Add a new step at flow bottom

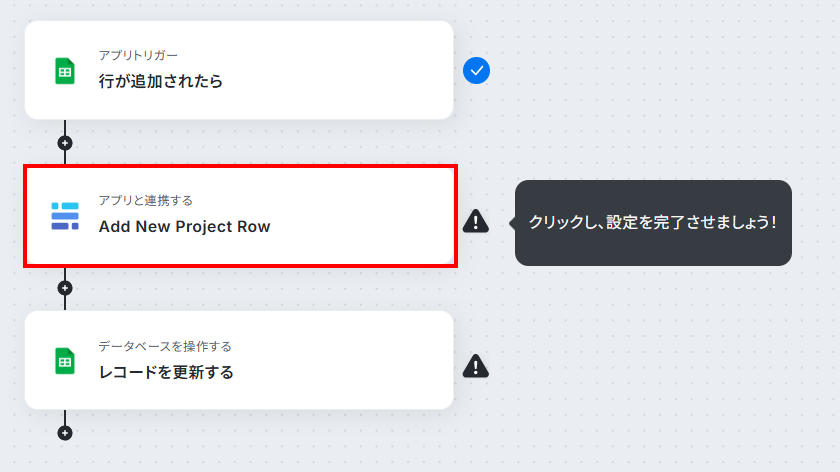65,433
